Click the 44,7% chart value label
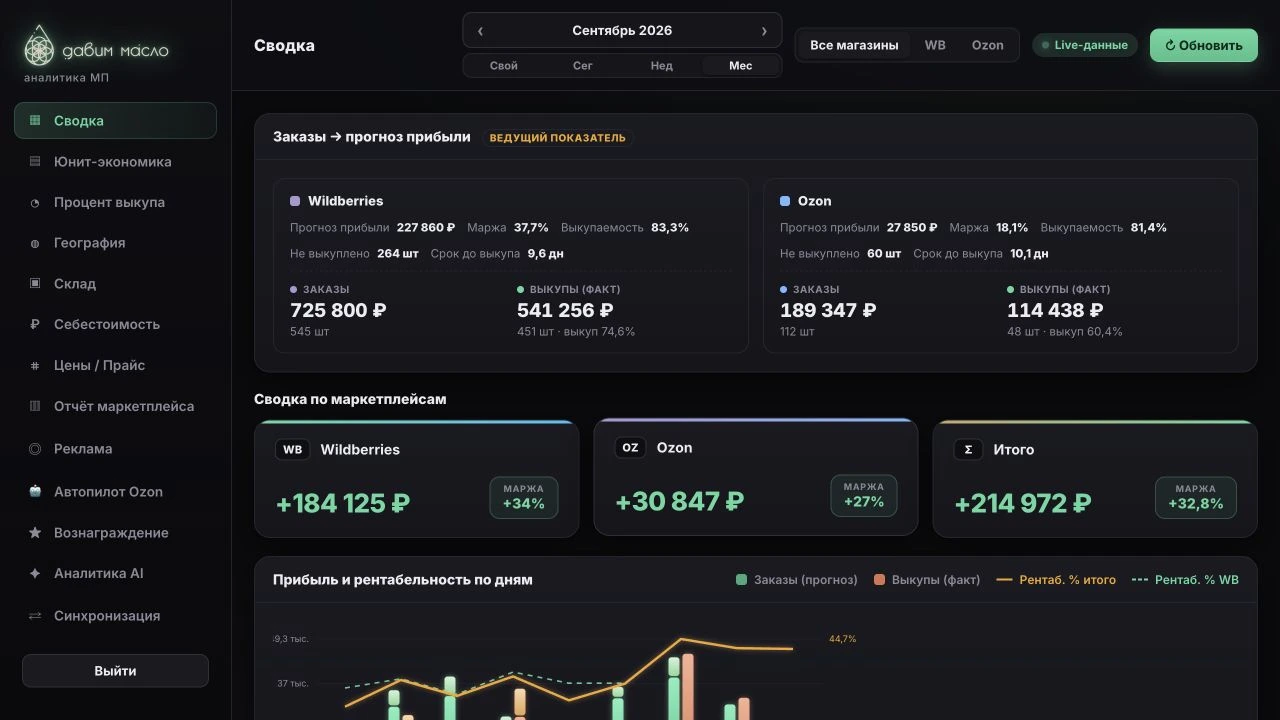The width and height of the screenshot is (1280, 720). pos(843,639)
